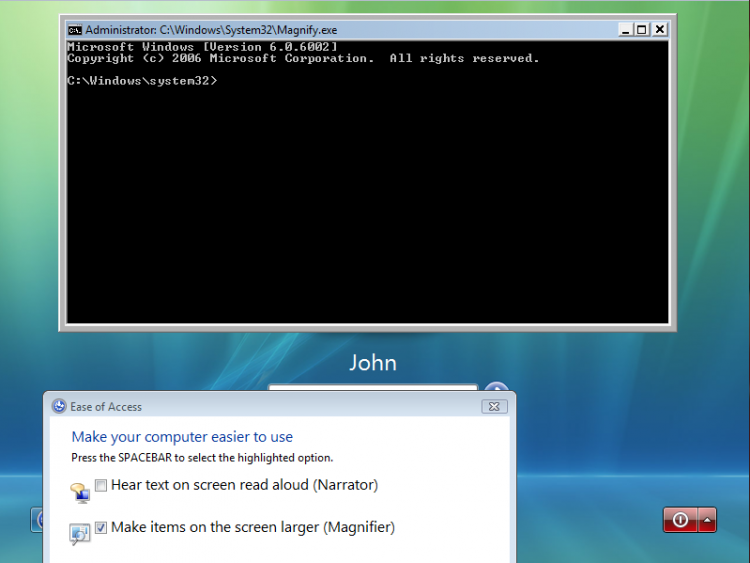Click the Narrator speech icon
750x563 pixels.
coord(80,493)
